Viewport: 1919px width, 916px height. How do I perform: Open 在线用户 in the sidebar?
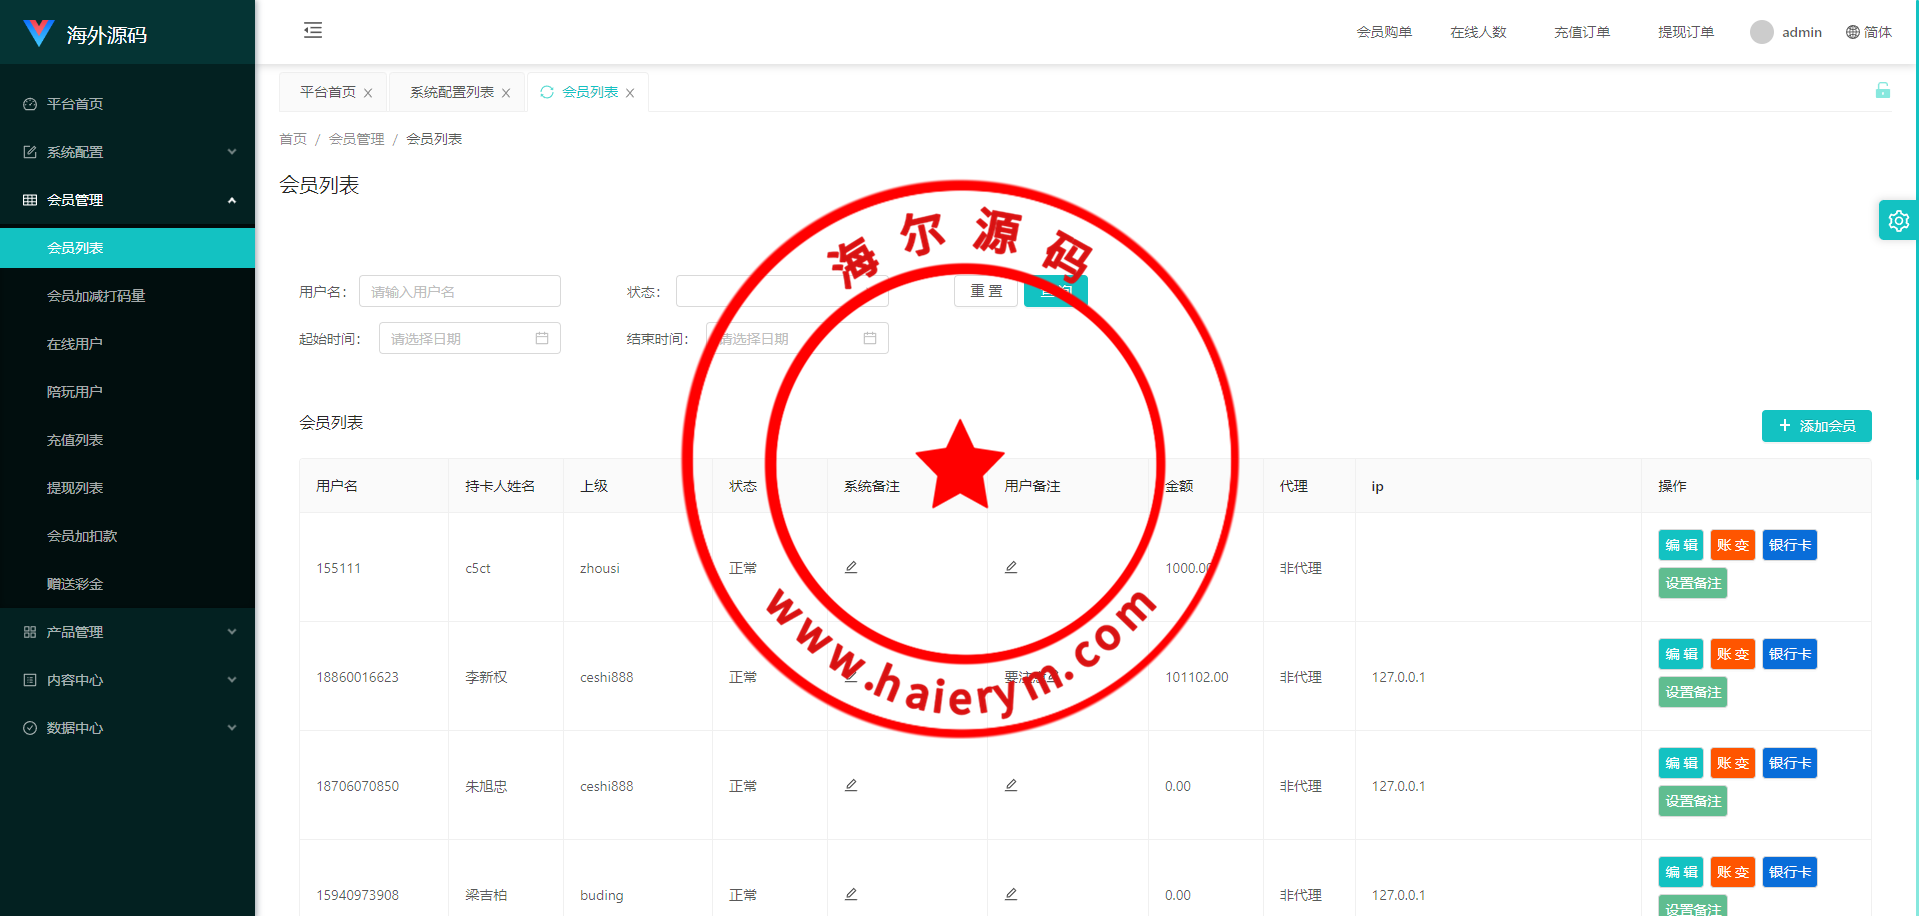point(75,344)
